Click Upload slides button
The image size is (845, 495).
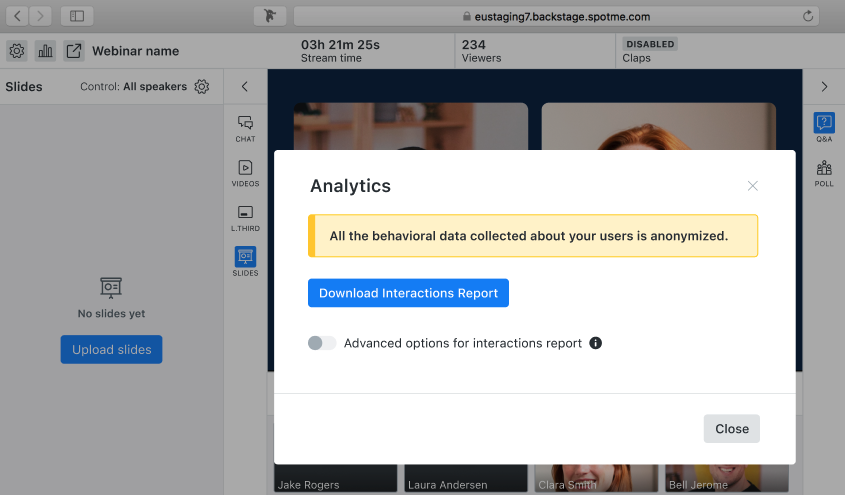[x=112, y=350]
